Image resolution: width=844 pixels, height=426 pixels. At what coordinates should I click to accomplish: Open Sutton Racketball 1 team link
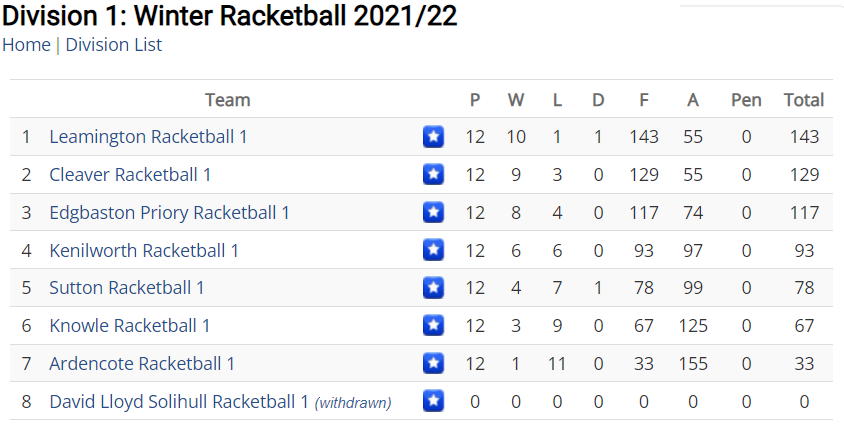coord(126,288)
